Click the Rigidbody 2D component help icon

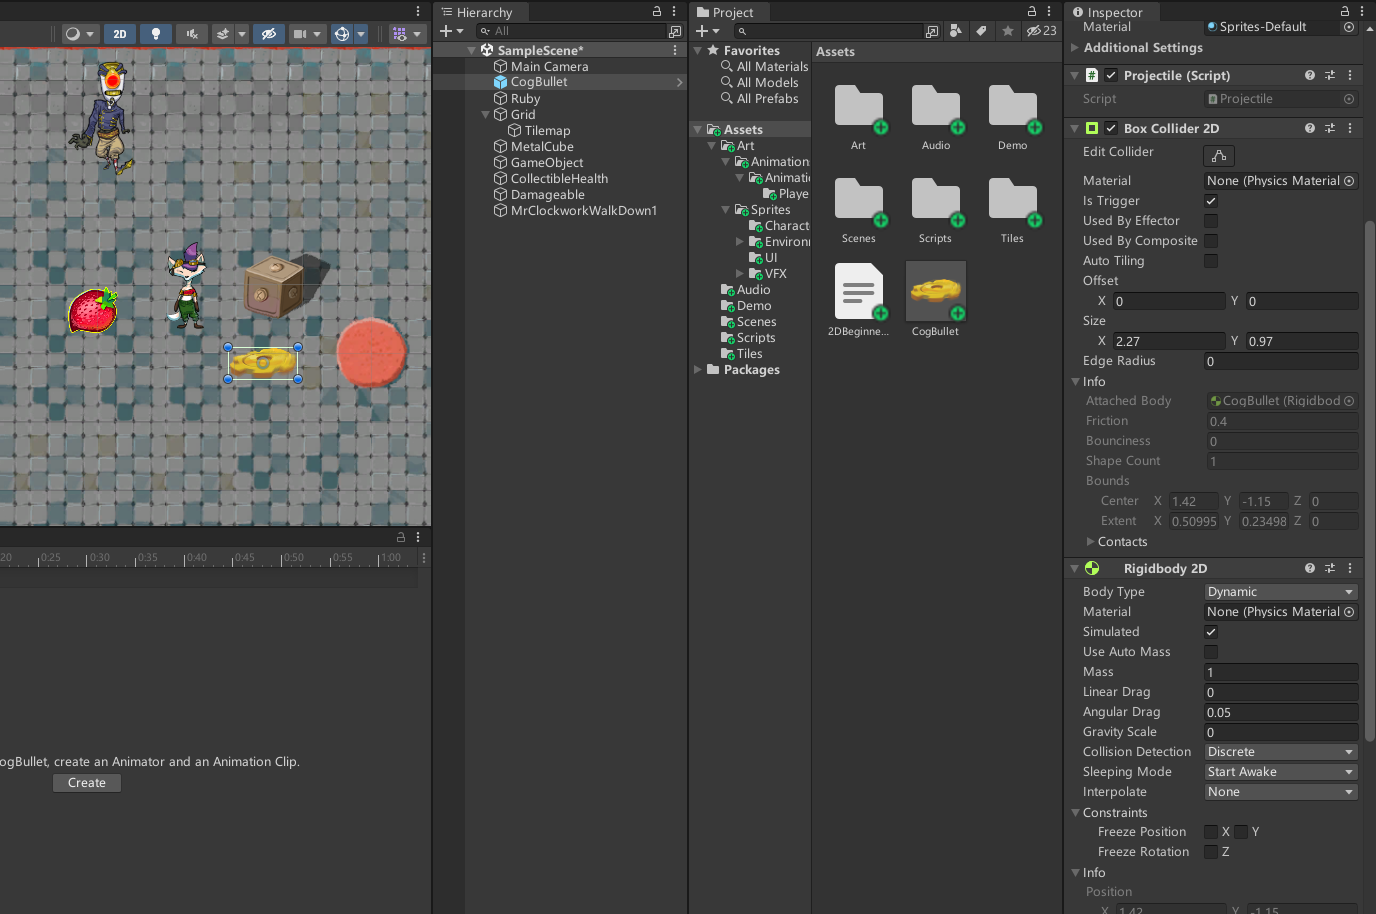point(1309,568)
